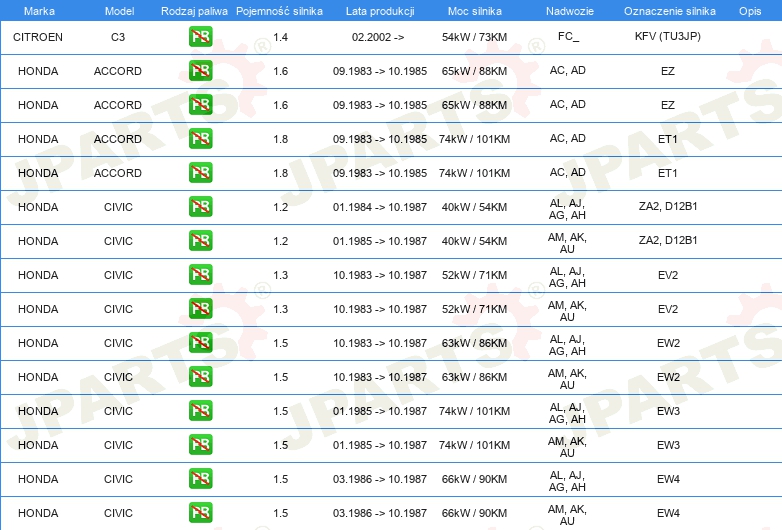Select the CITROEN brand cell
The image size is (782, 530).
[x=38, y=37]
